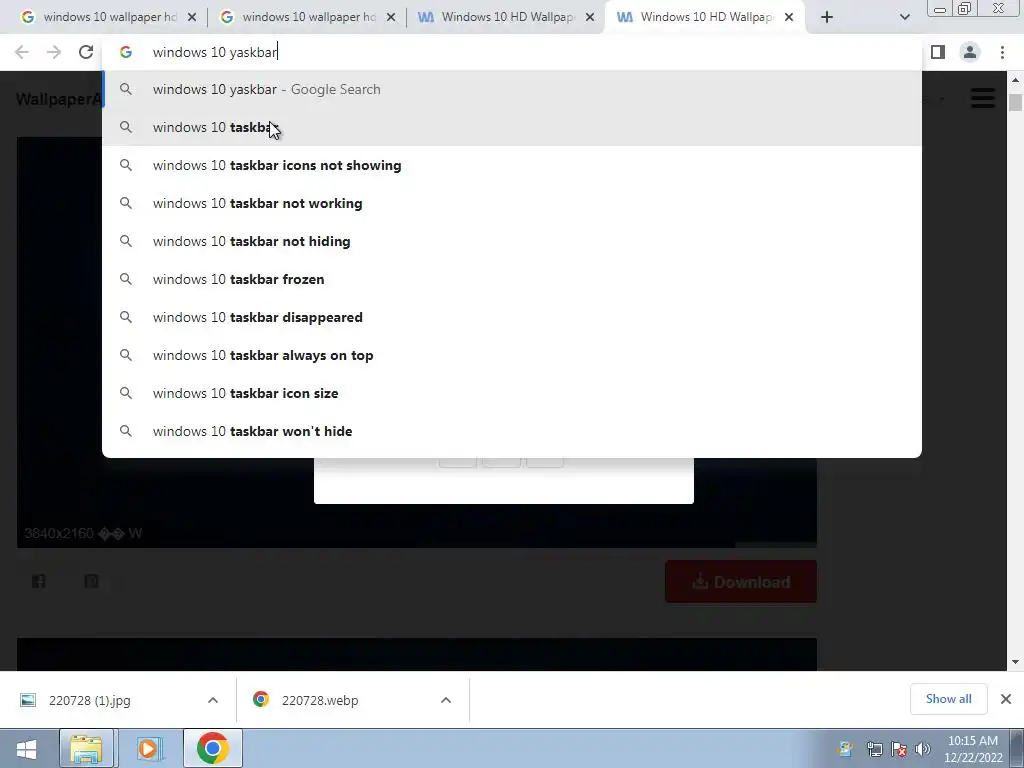Reload the page with the refresh icon
This screenshot has width=1024, height=768.
click(x=86, y=52)
